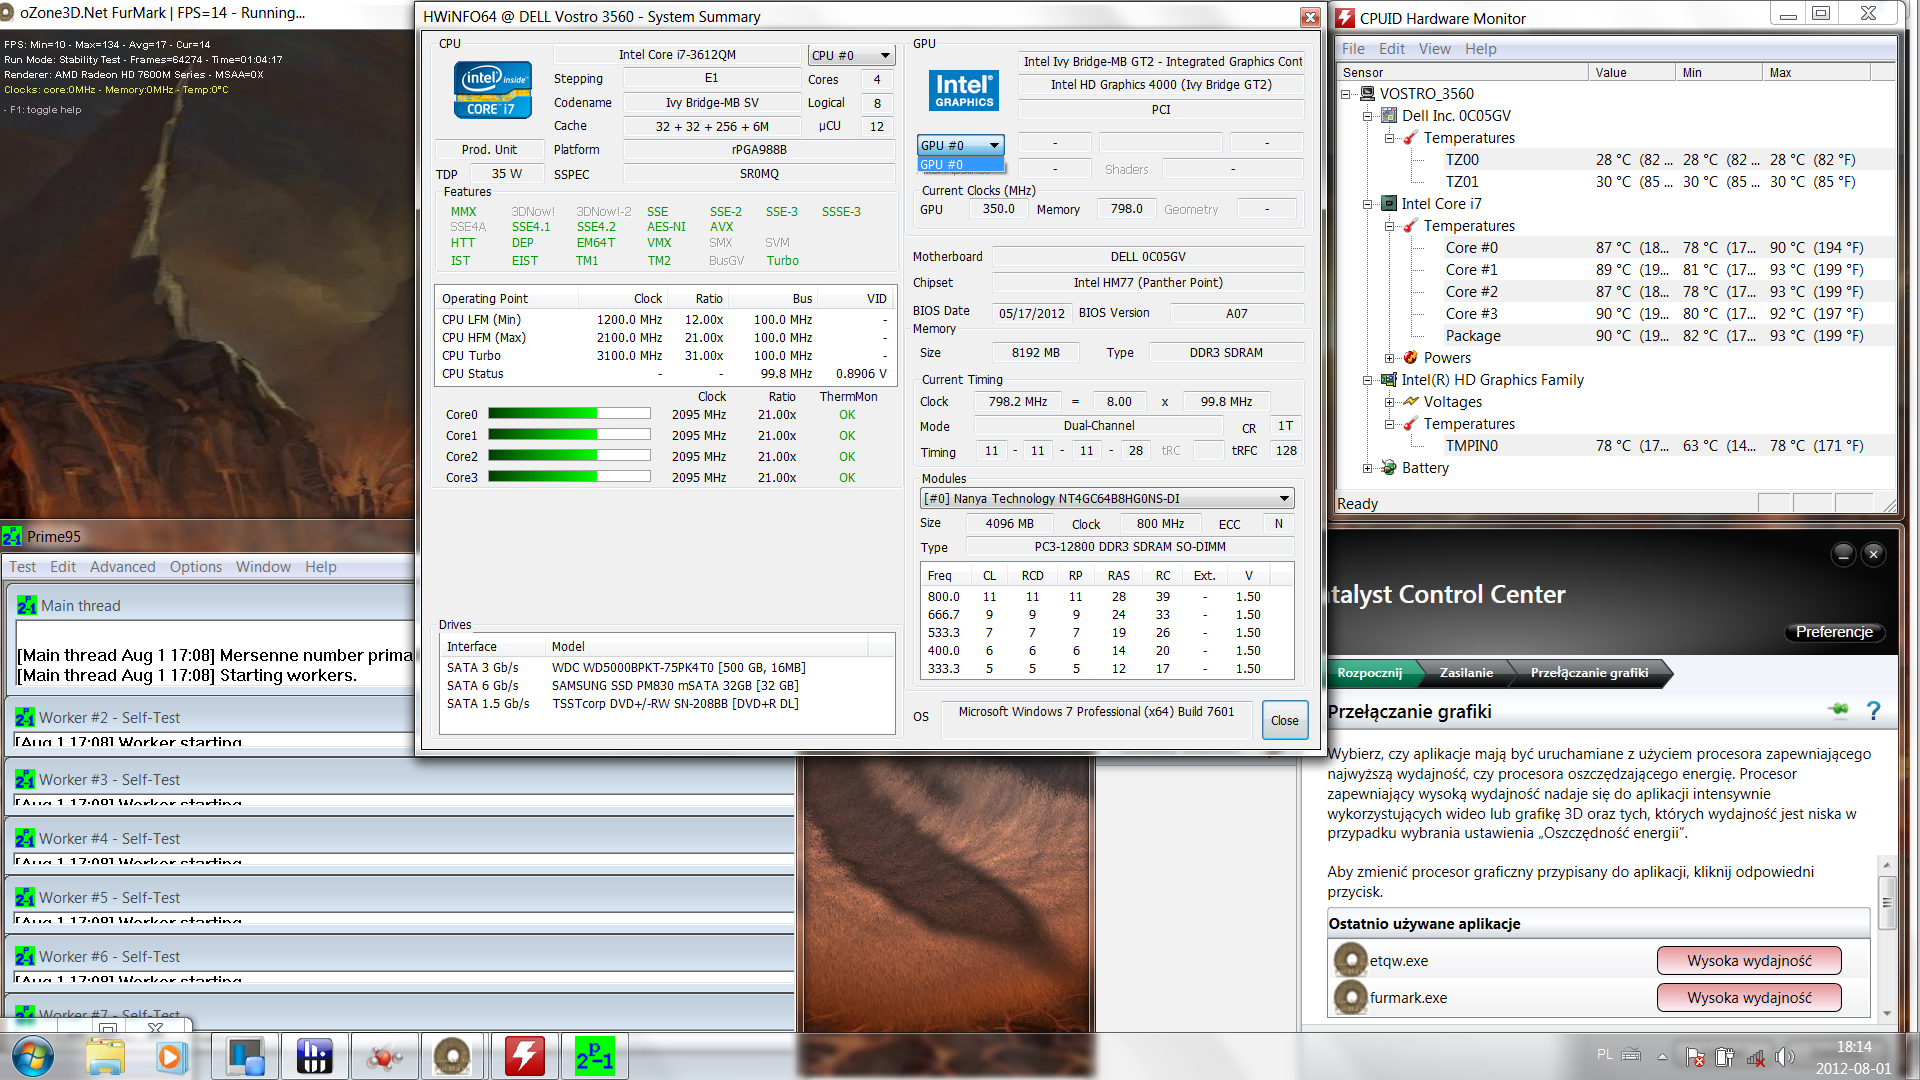Click the on-screen keyboard tray icon
This screenshot has width=1920, height=1080.
tap(1631, 1054)
